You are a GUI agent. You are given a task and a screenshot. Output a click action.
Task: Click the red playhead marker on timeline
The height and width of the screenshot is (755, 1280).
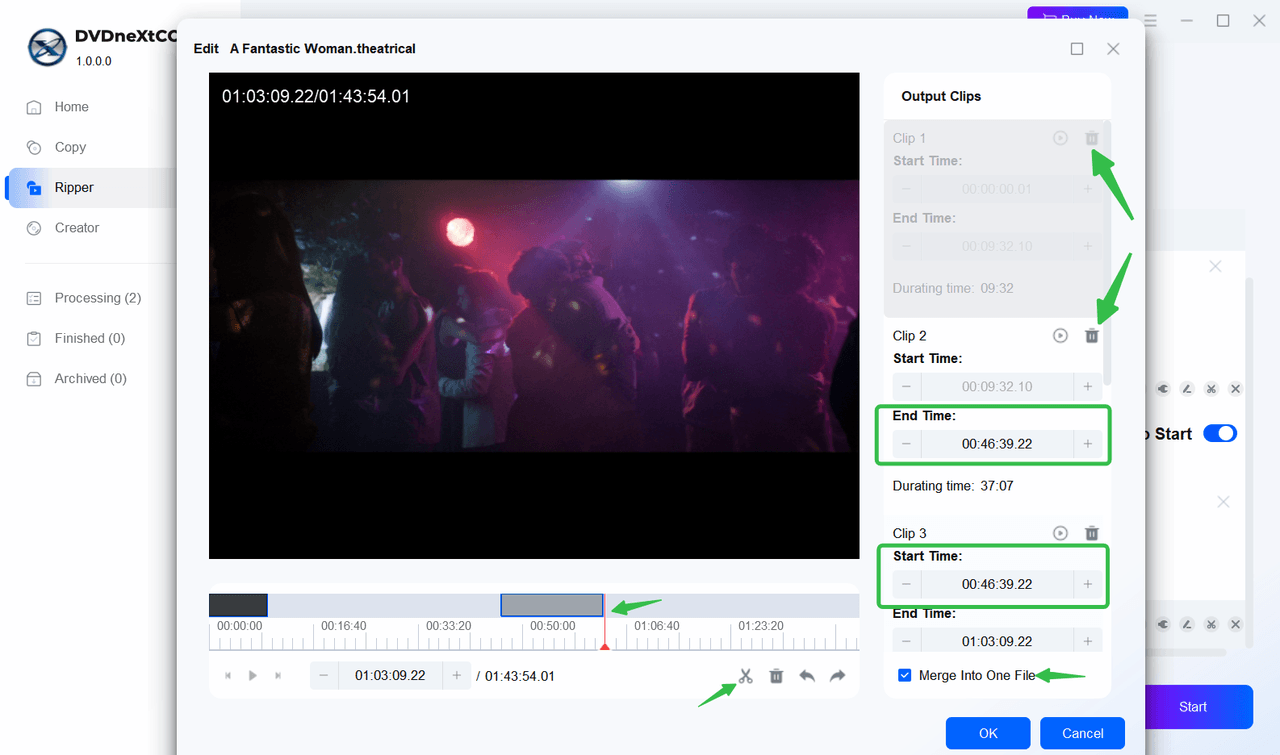click(x=604, y=646)
